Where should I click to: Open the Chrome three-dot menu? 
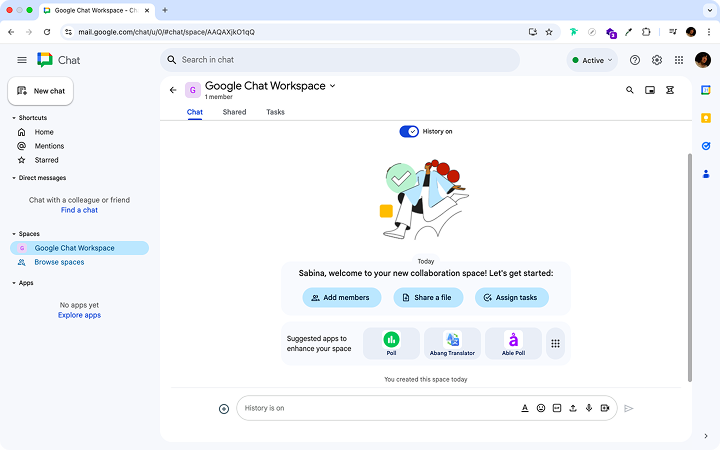click(709, 32)
